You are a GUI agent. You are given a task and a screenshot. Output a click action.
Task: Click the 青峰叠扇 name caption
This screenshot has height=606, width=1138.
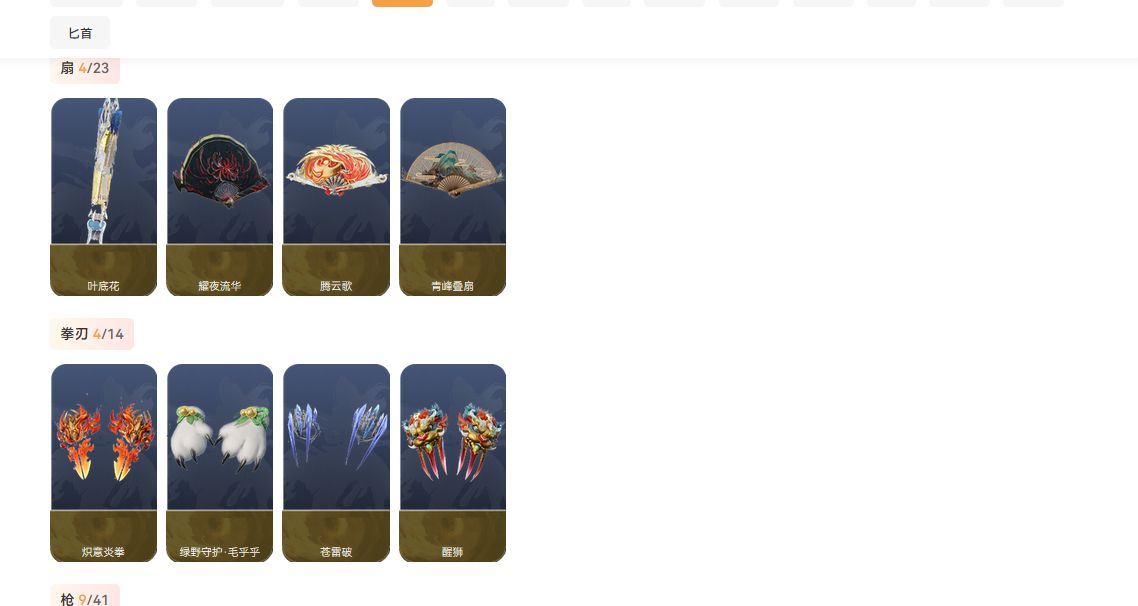pos(452,287)
